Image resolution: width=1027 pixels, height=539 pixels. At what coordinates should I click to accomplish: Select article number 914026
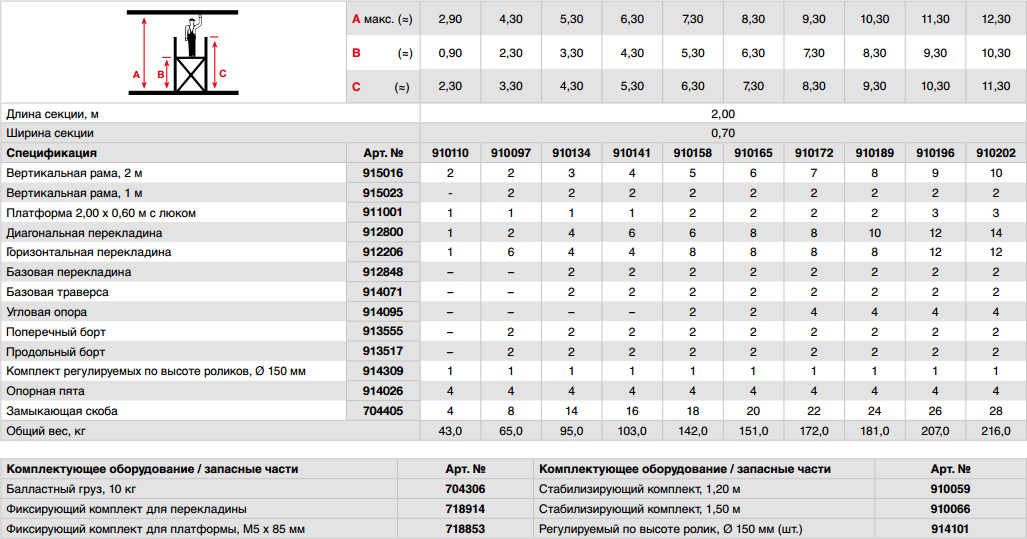[x=383, y=391]
